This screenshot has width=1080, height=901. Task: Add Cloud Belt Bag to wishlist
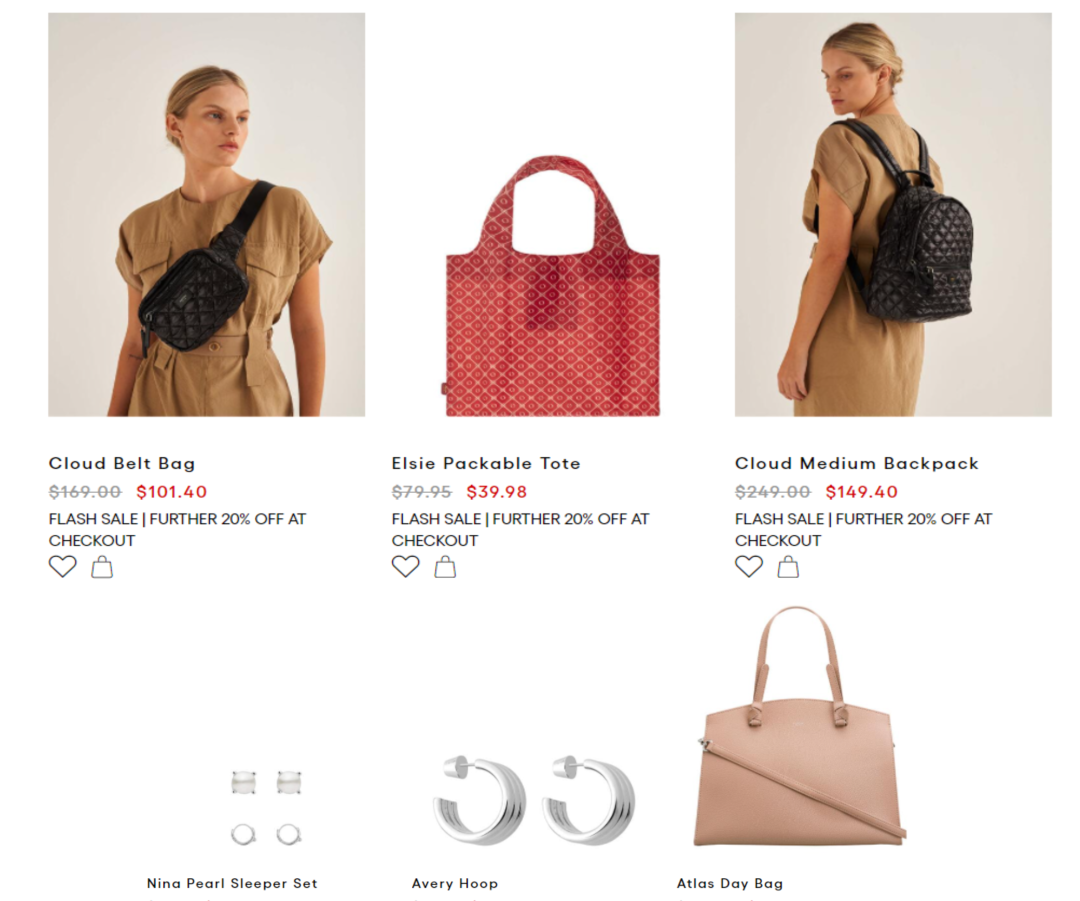(63, 567)
